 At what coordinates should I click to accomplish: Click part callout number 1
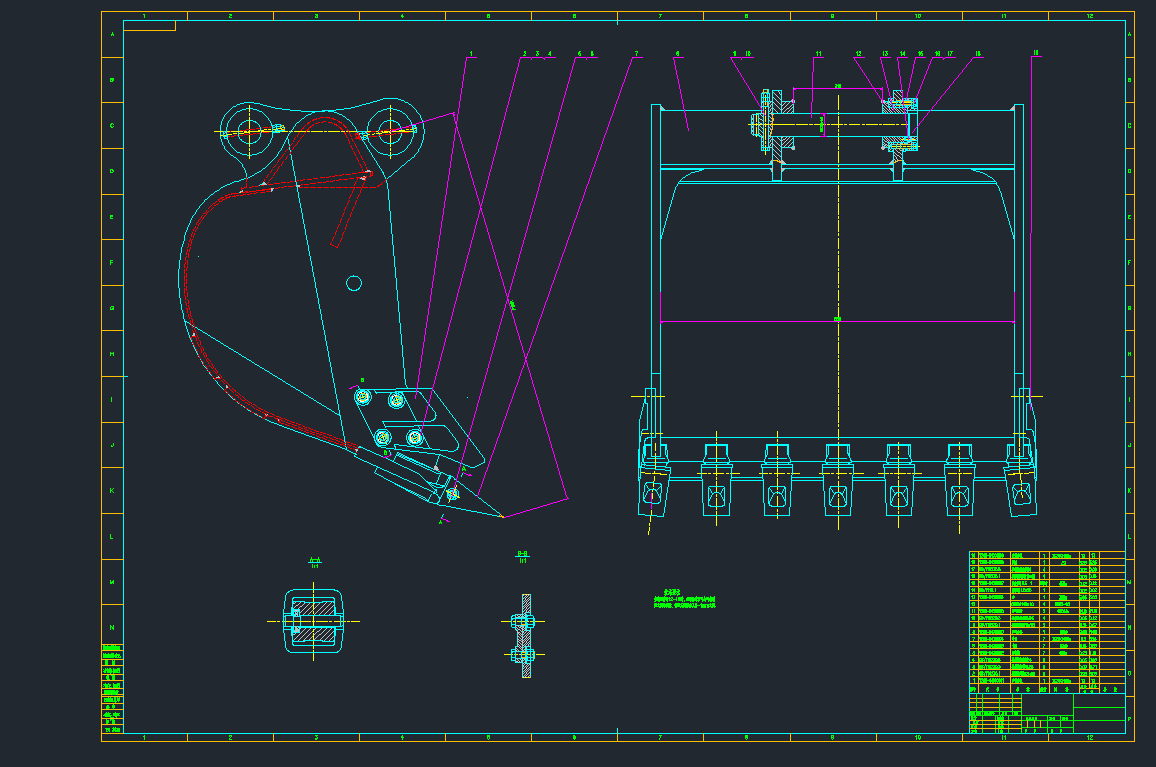[470, 53]
